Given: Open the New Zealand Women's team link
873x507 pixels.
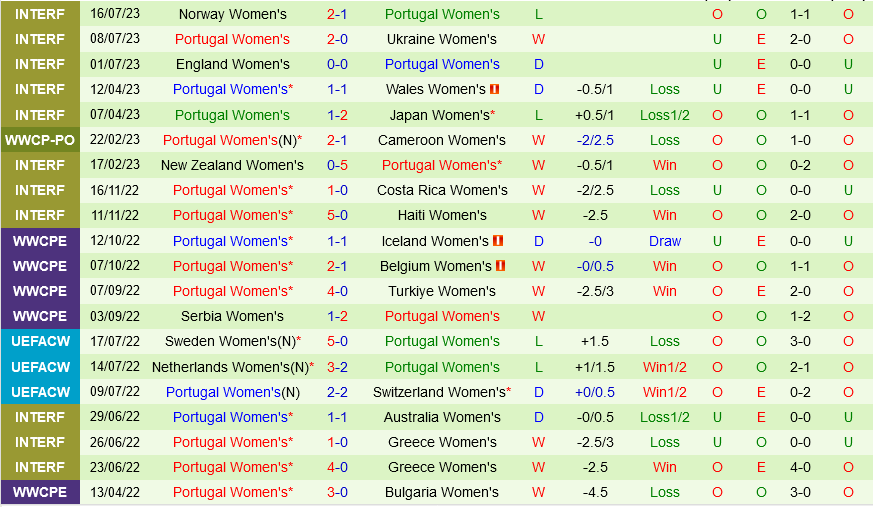Looking at the screenshot, I should tap(232, 165).
